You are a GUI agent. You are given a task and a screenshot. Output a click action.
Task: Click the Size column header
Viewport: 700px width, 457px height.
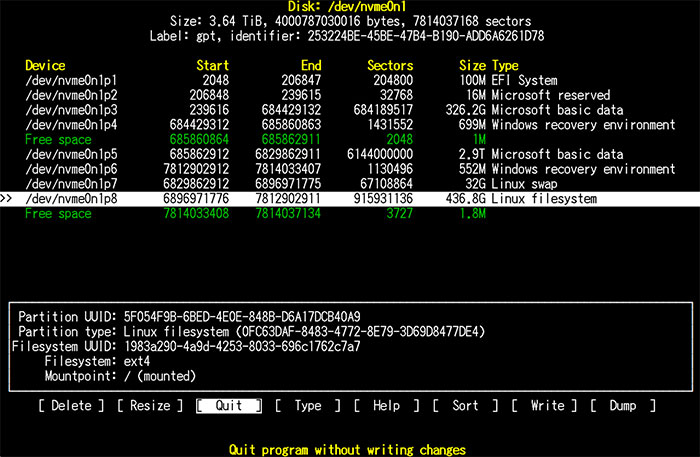pyautogui.click(x=472, y=66)
